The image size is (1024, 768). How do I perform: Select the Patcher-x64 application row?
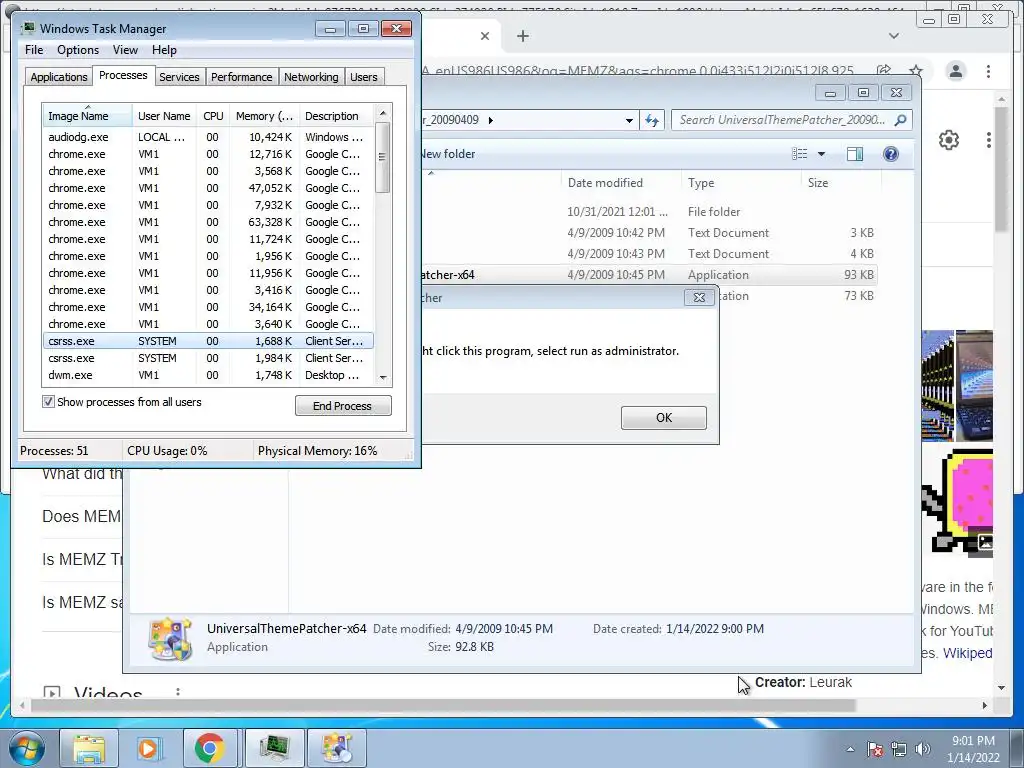click(x=649, y=275)
